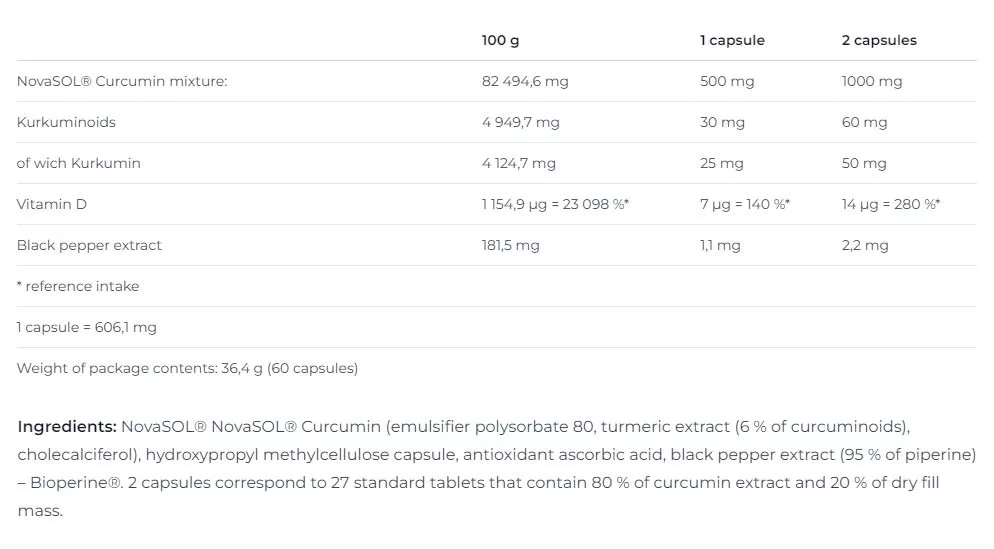Select the 25 mg Kurkumin value
Screen dimensions: 994x549
[x=722, y=163]
